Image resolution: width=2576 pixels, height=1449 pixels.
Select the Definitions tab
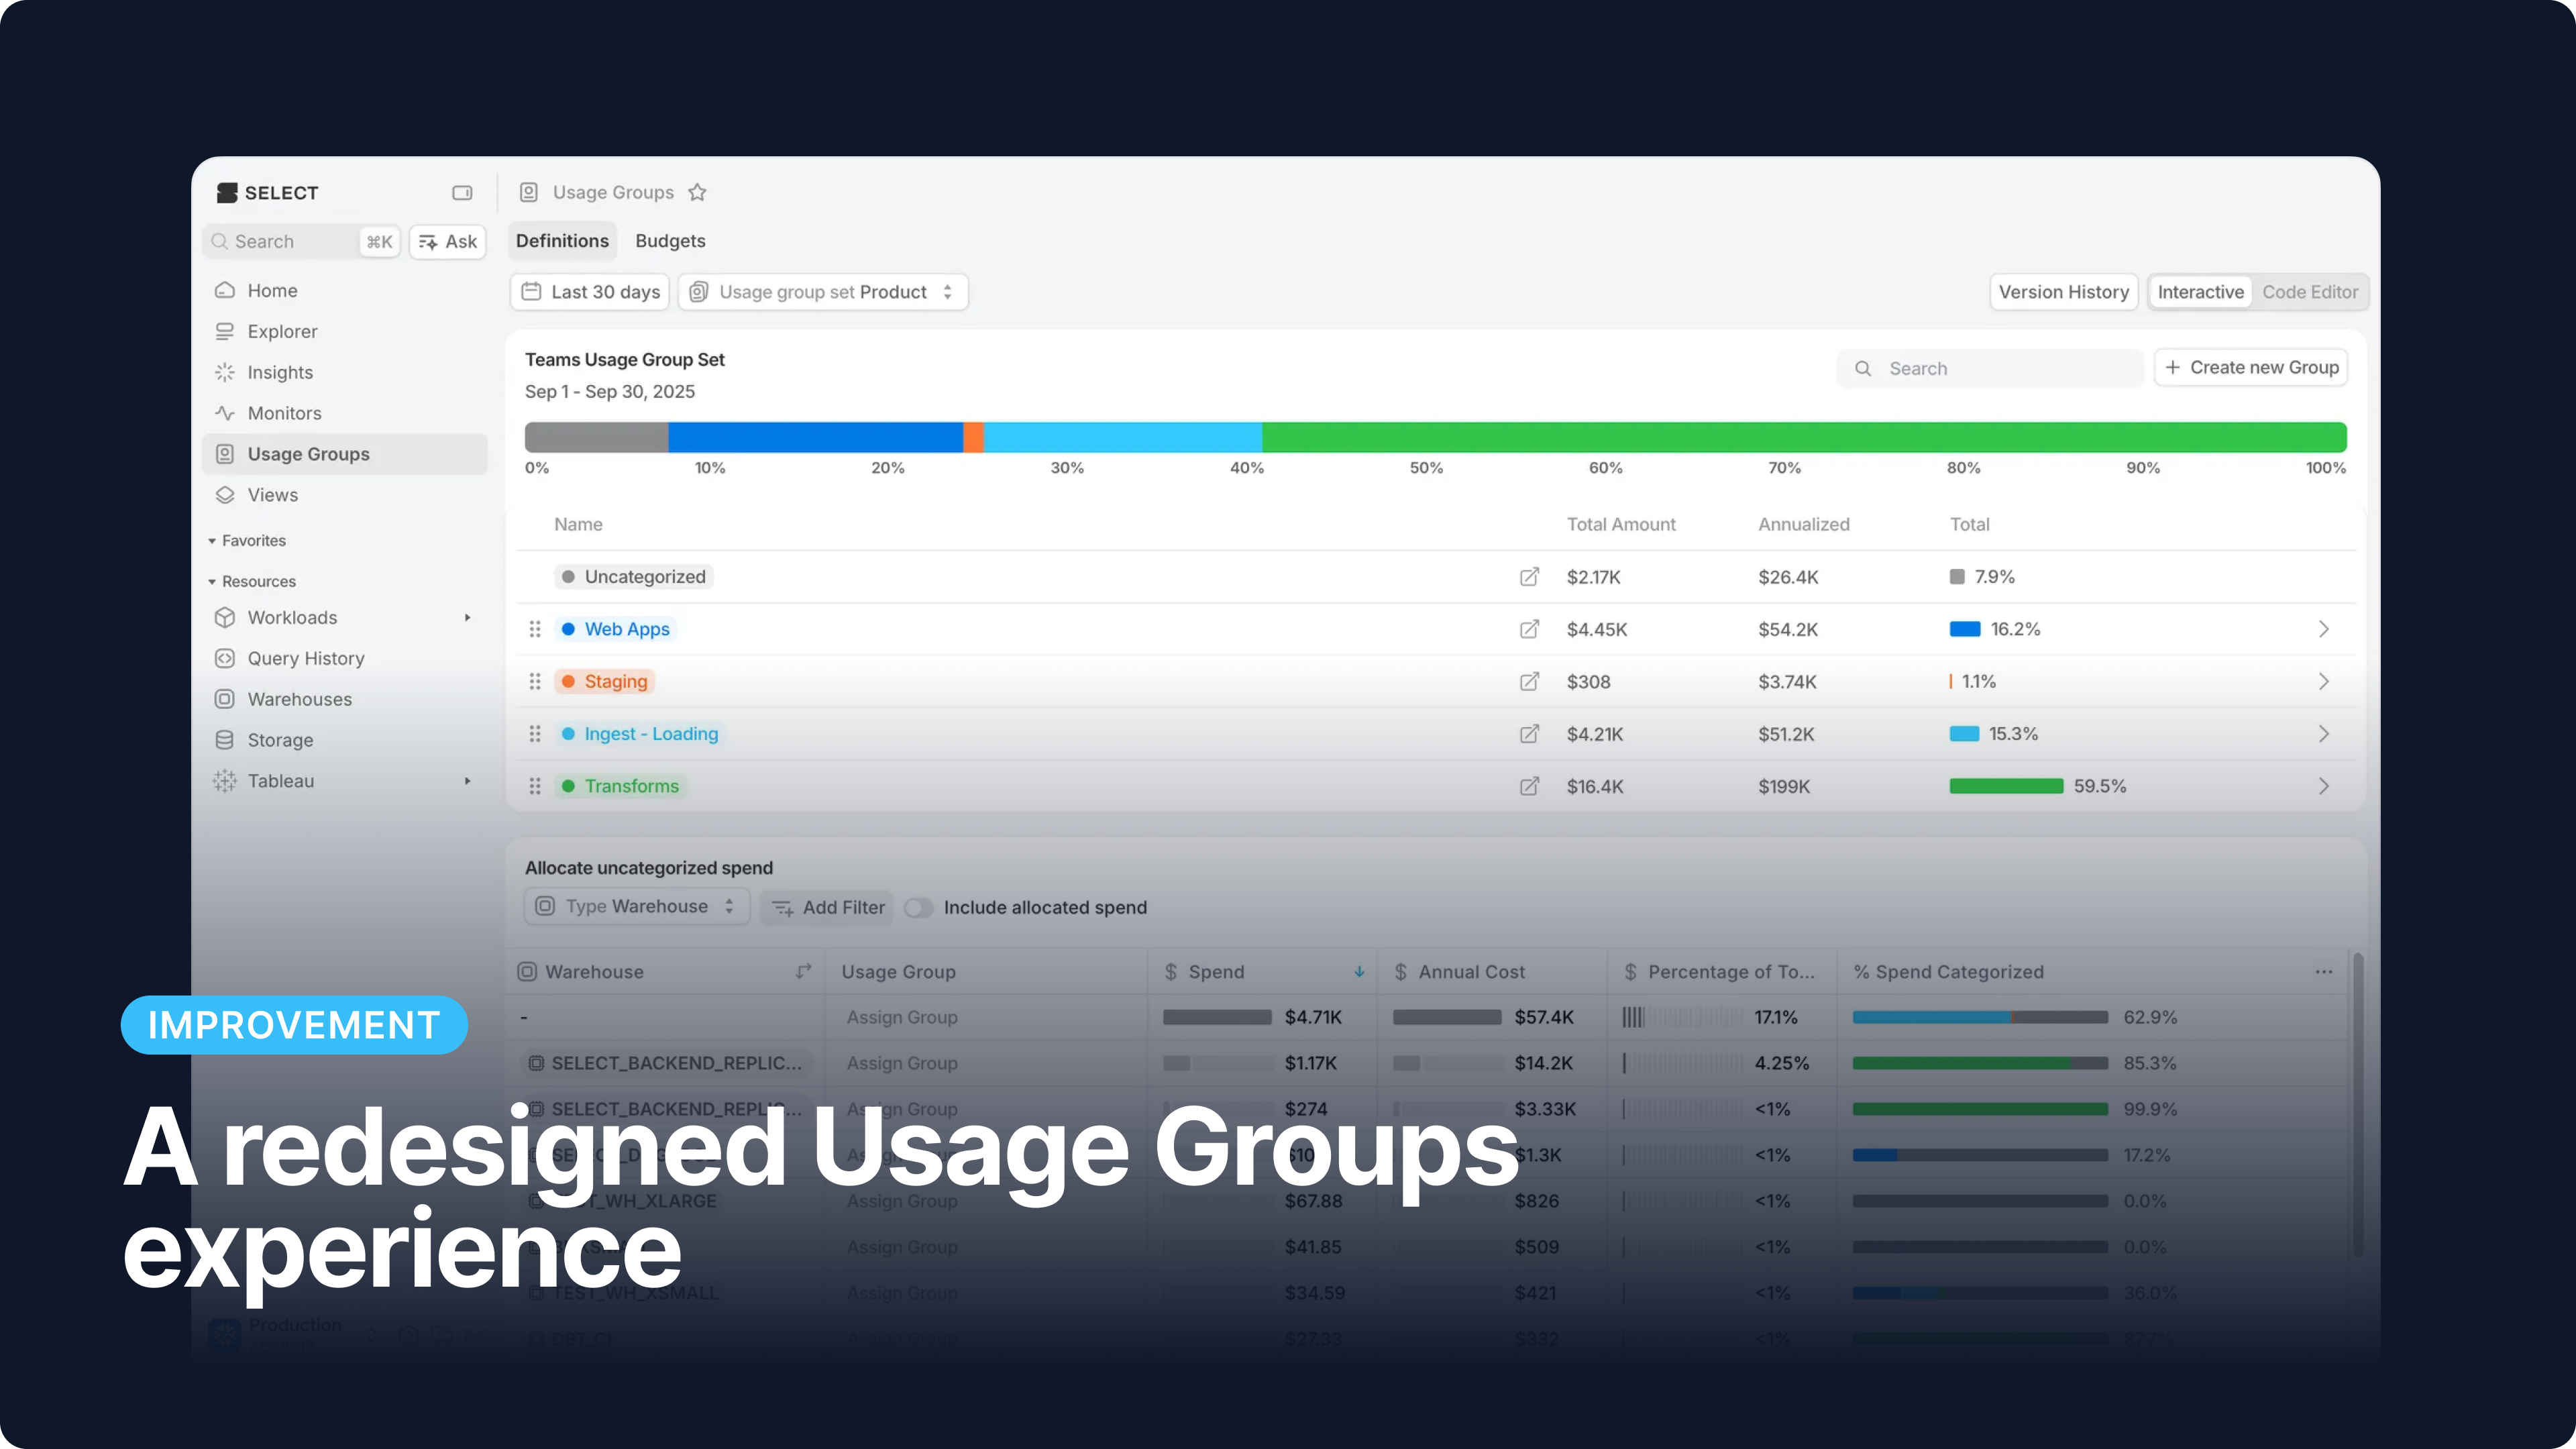coord(562,241)
